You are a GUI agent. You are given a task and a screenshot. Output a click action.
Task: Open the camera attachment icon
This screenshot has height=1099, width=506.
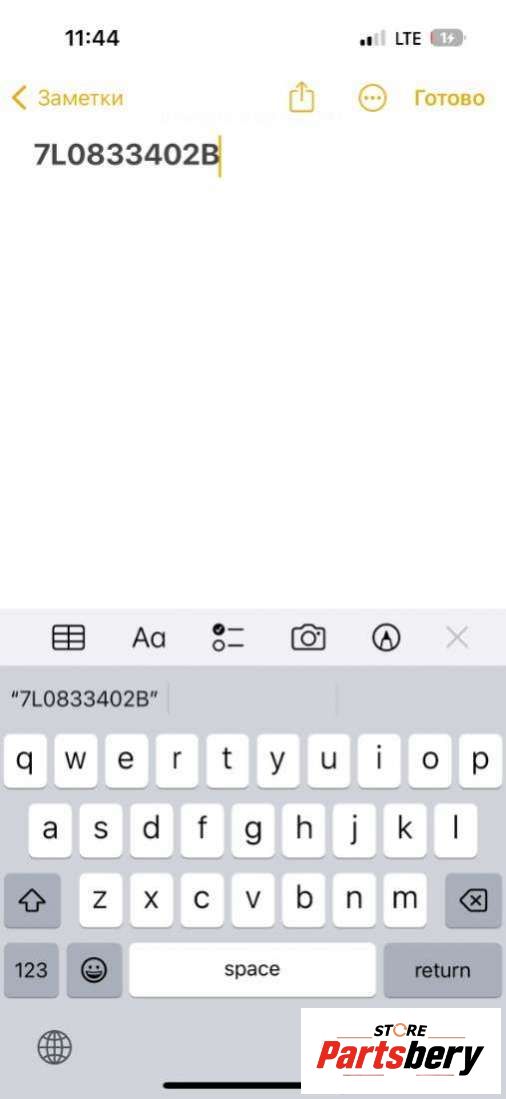[x=308, y=637]
